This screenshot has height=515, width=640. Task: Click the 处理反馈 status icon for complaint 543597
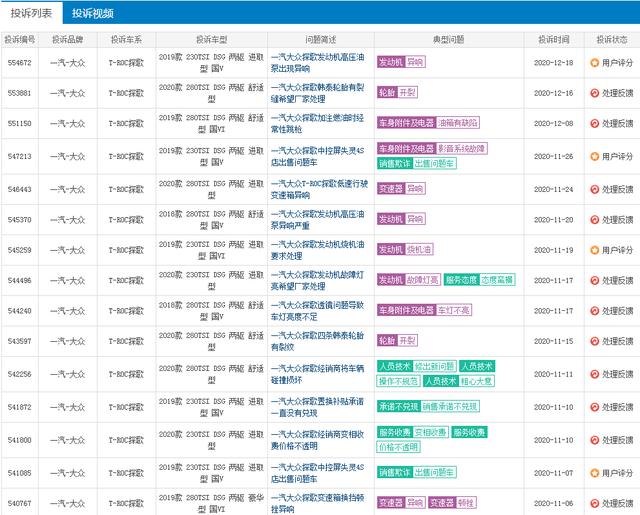595,341
